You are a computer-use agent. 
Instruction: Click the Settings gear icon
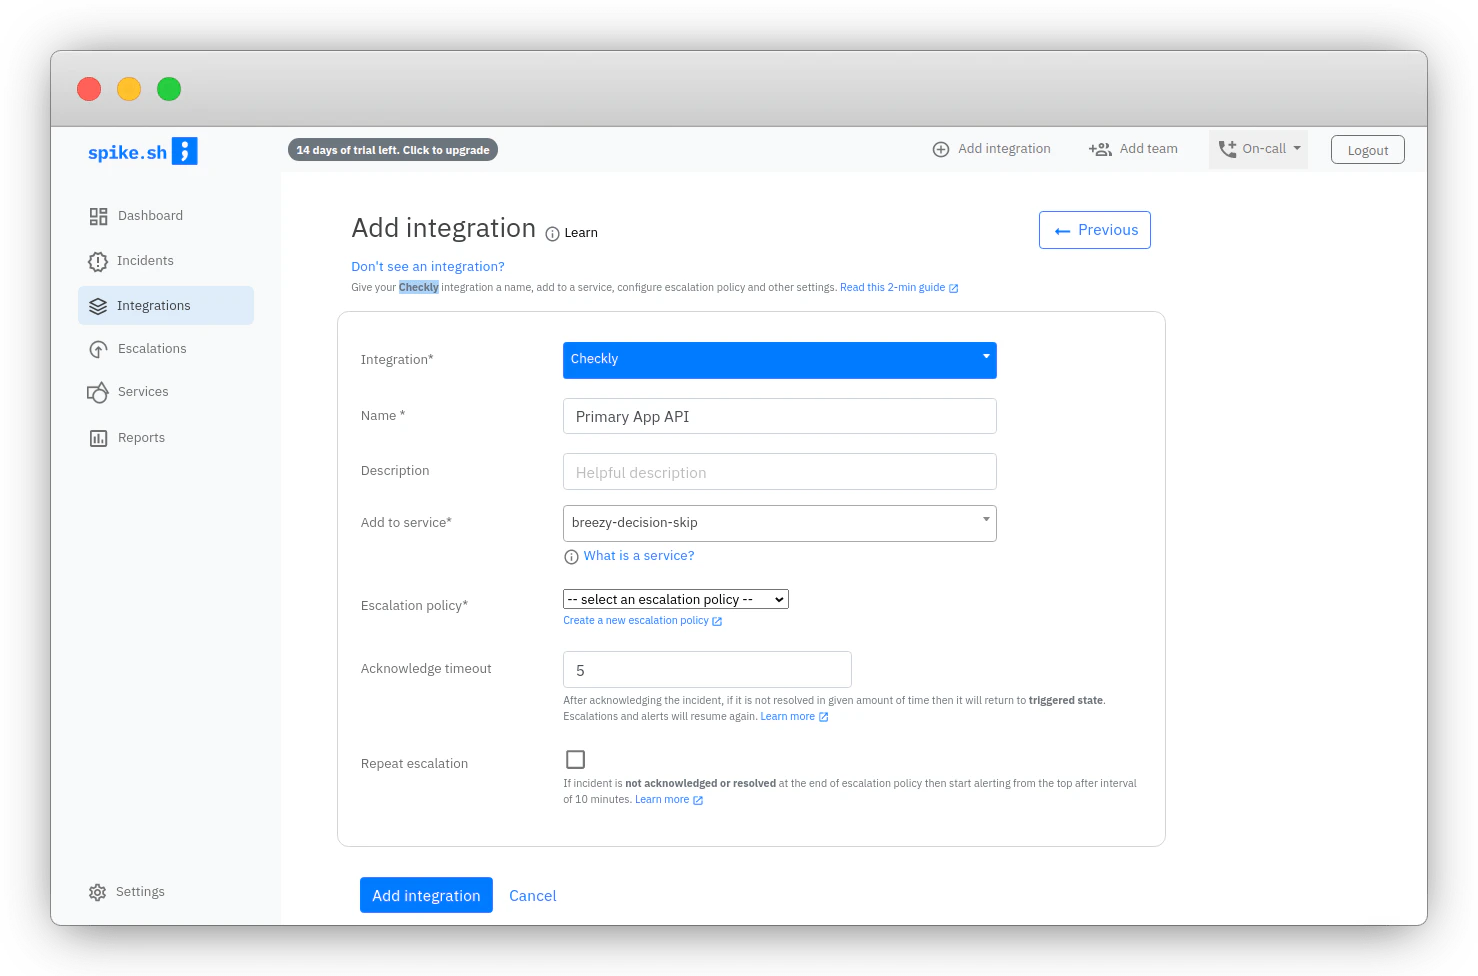click(97, 892)
